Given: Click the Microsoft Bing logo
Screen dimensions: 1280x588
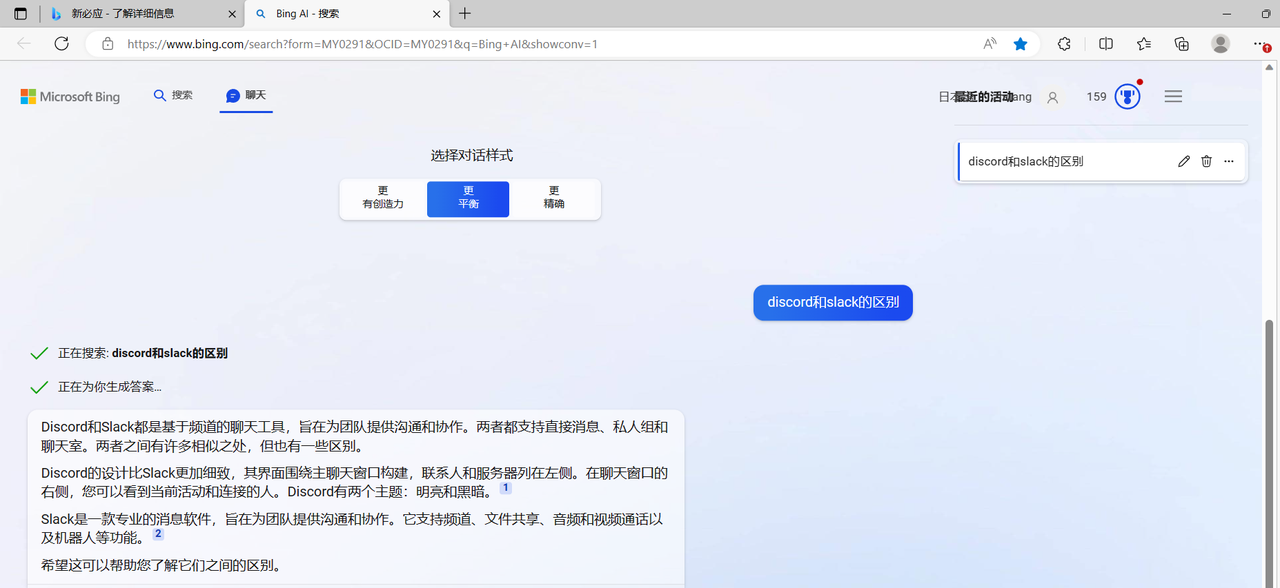Looking at the screenshot, I should click(70, 97).
